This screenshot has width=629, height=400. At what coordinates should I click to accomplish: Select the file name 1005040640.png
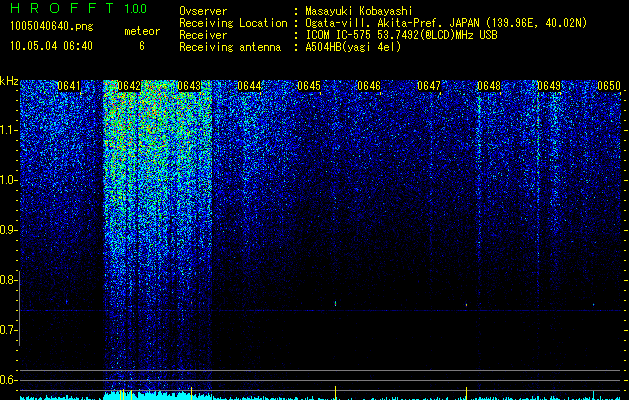click(x=52, y=26)
